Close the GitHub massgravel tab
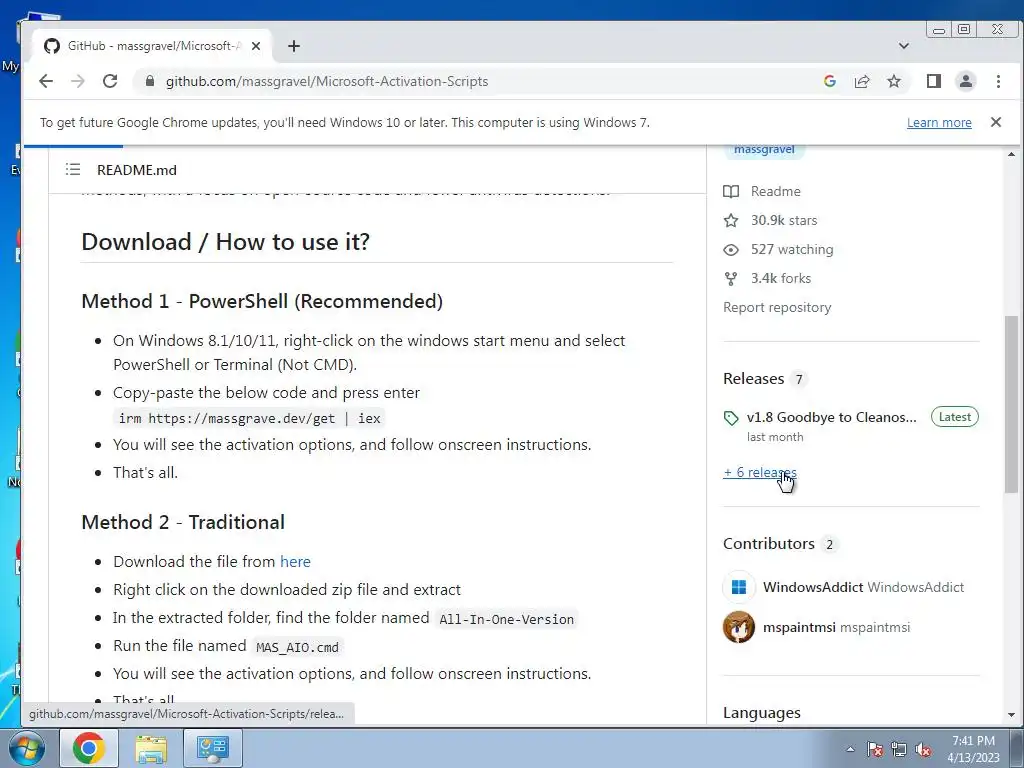Viewport: 1024px width, 768px height. pyautogui.click(x=256, y=46)
